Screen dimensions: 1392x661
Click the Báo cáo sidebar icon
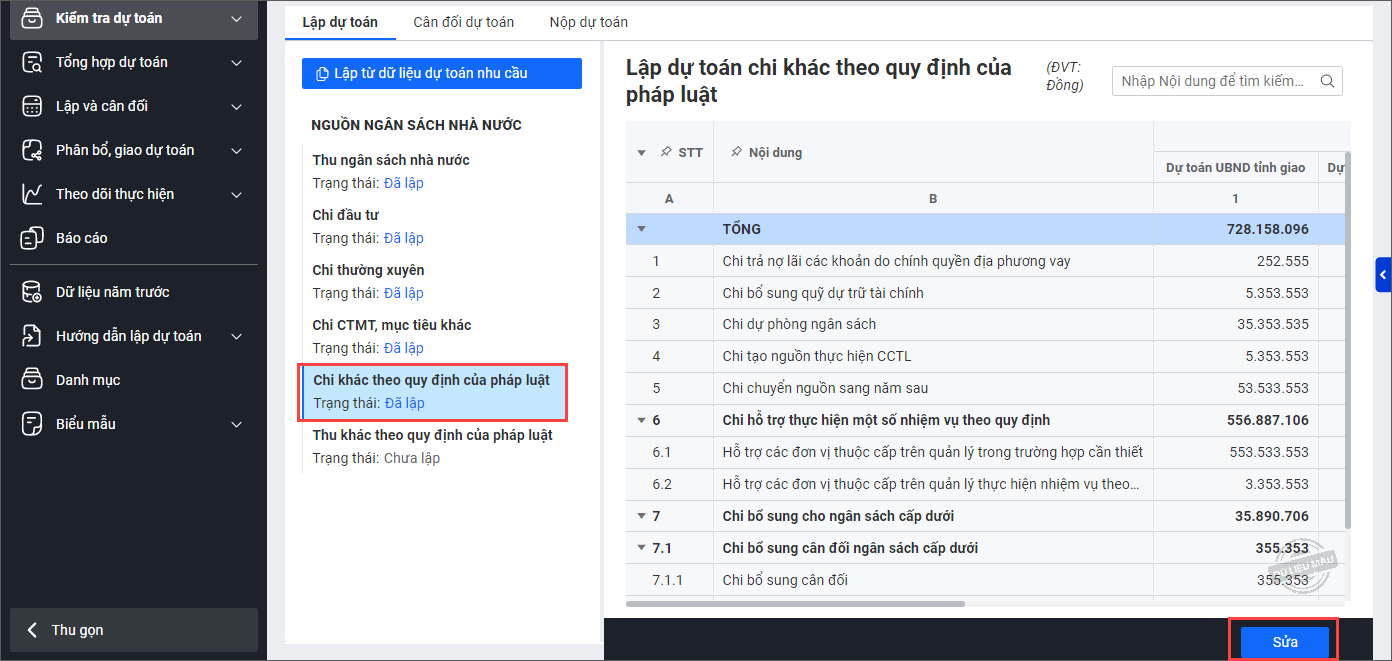click(x=32, y=238)
